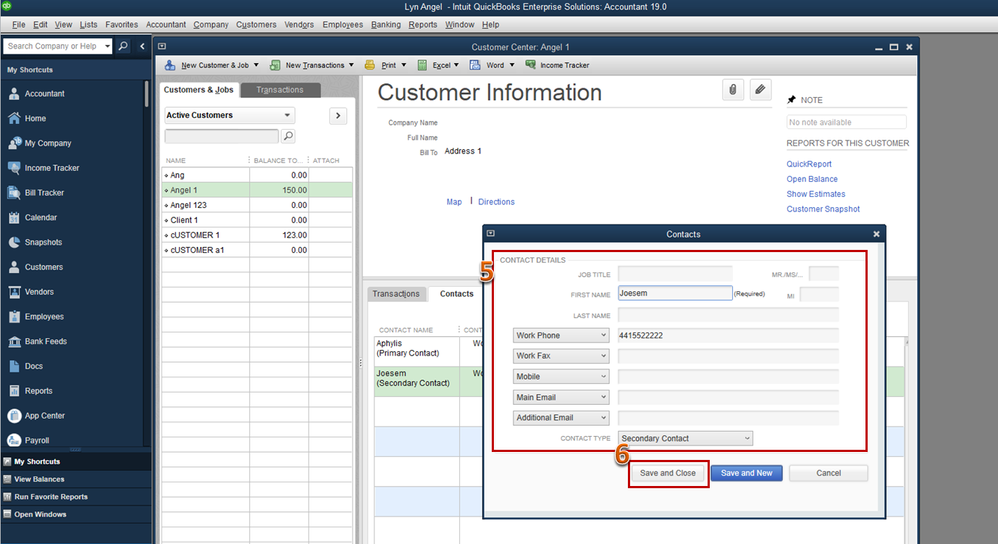Open the Calendar shortcut icon
The height and width of the screenshot is (544, 998).
pos(14,218)
